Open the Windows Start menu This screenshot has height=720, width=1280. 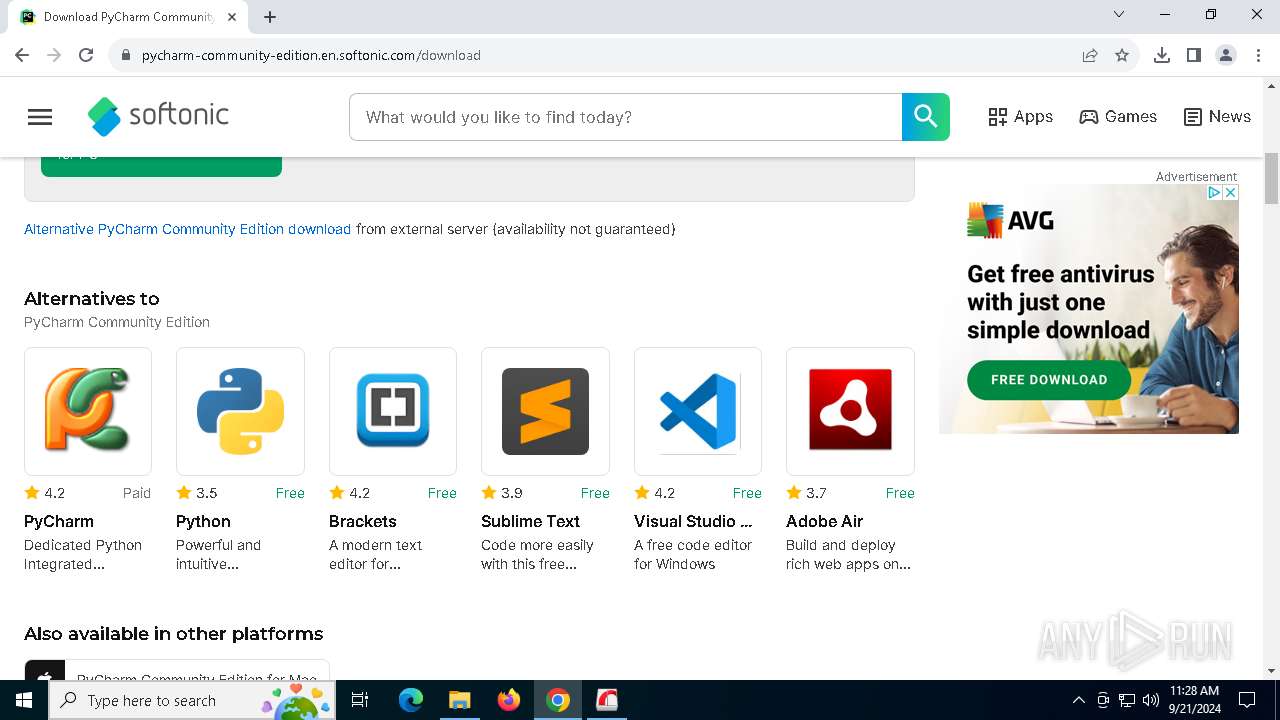coord(24,700)
